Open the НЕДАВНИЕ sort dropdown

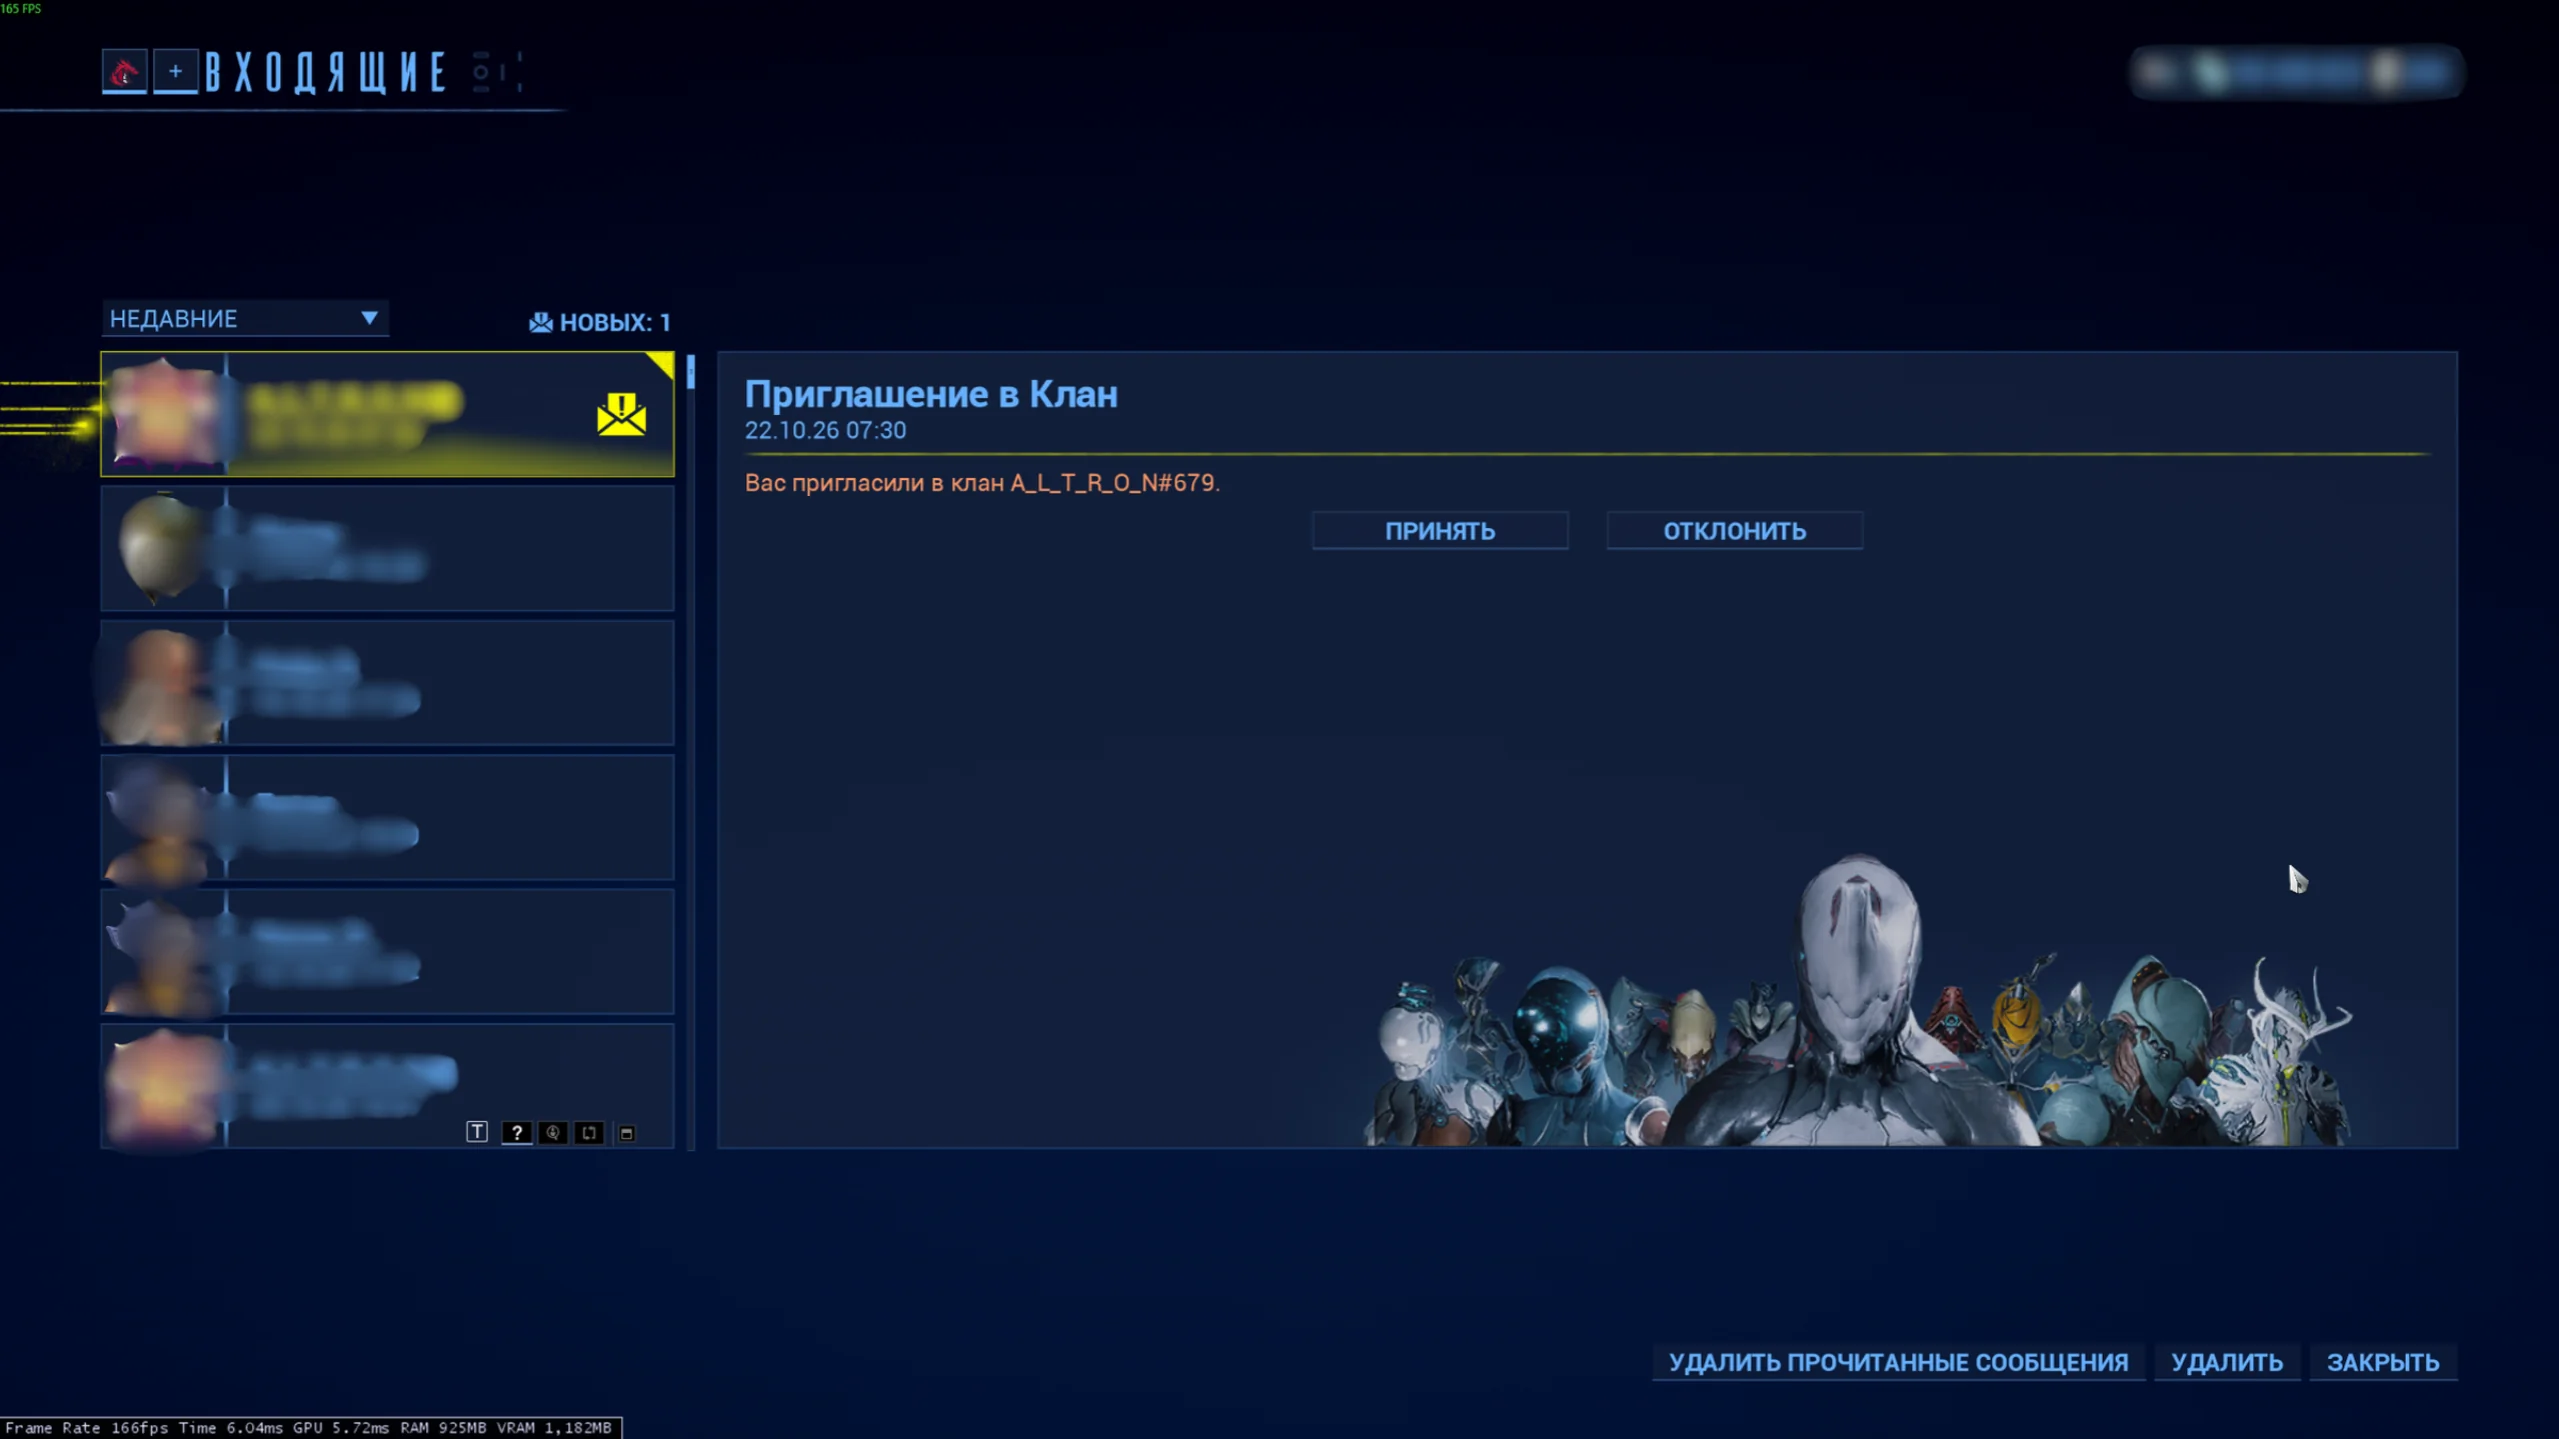[x=245, y=319]
